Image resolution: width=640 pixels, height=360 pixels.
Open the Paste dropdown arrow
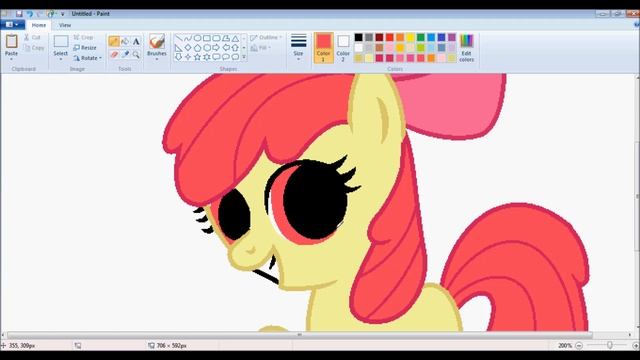11,59
